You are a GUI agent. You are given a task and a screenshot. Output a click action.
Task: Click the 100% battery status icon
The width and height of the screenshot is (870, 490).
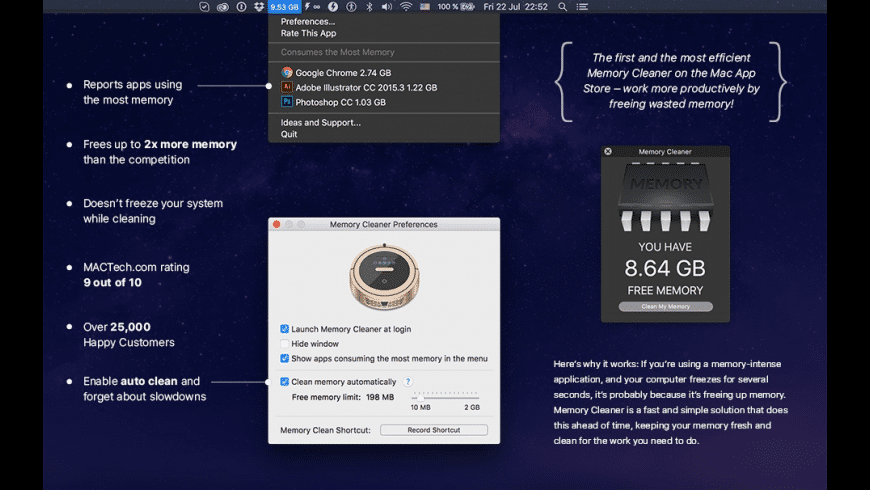[x=456, y=7]
